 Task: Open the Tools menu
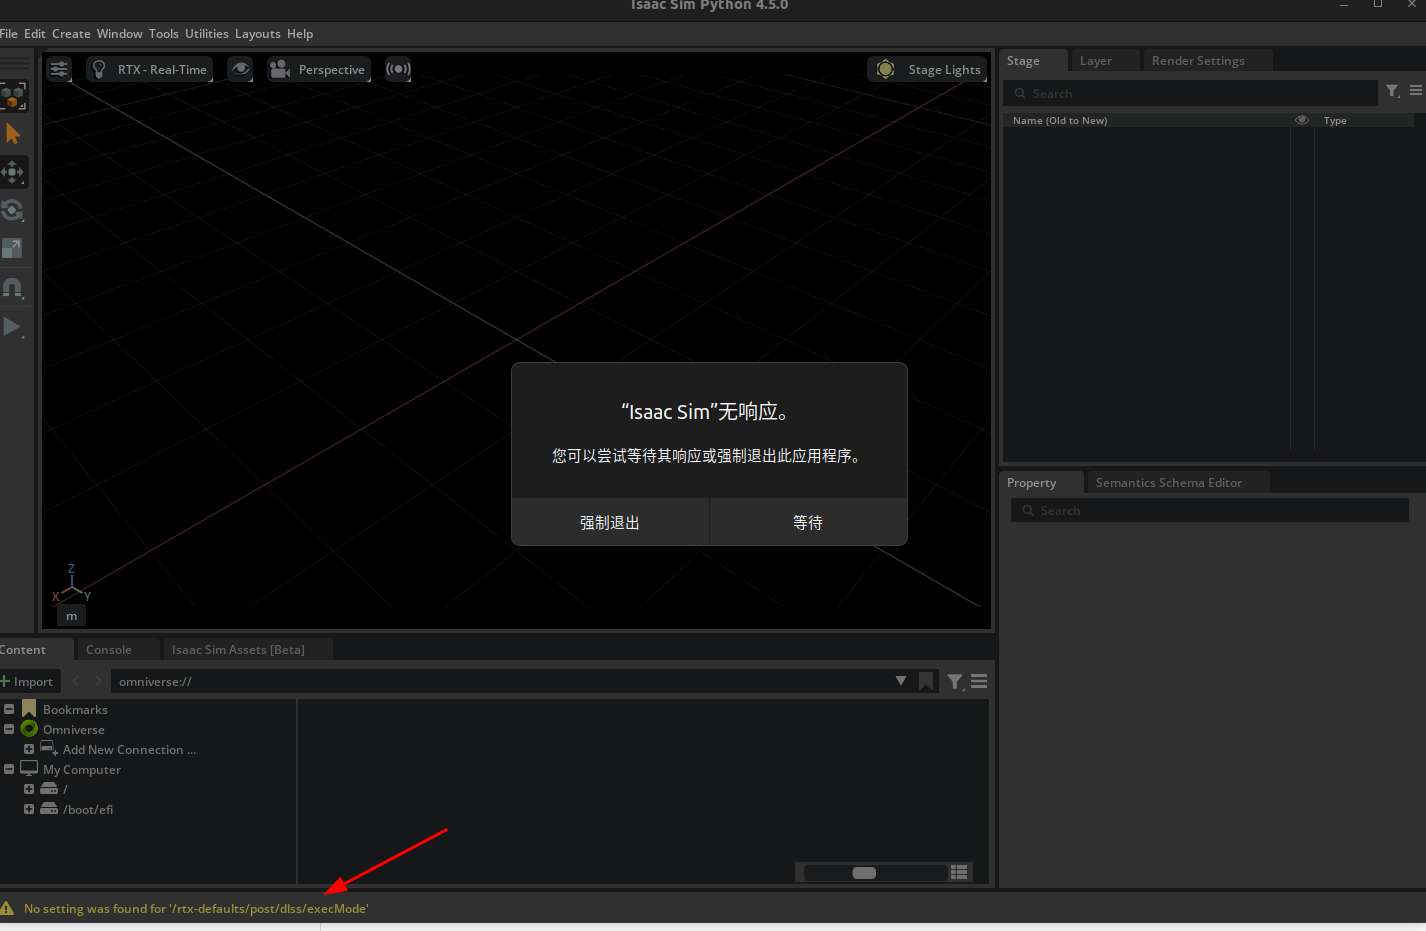tap(164, 34)
